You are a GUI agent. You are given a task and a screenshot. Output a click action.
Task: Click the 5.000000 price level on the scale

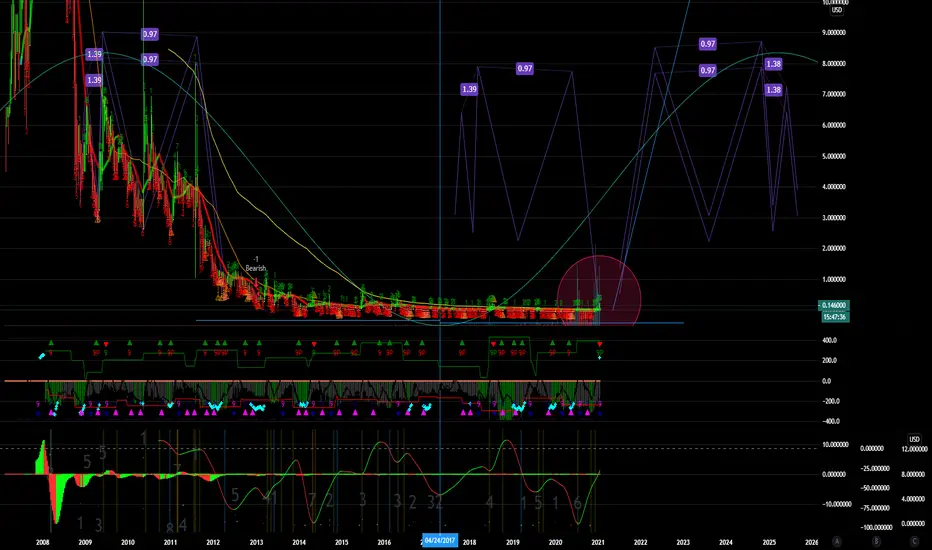(834, 156)
